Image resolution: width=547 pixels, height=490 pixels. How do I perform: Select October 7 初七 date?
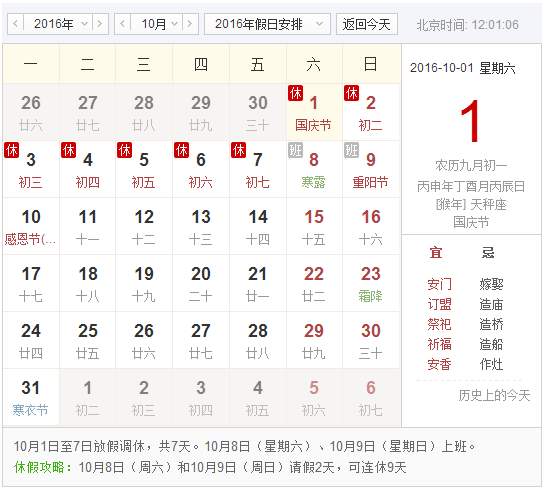click(258, 169)
